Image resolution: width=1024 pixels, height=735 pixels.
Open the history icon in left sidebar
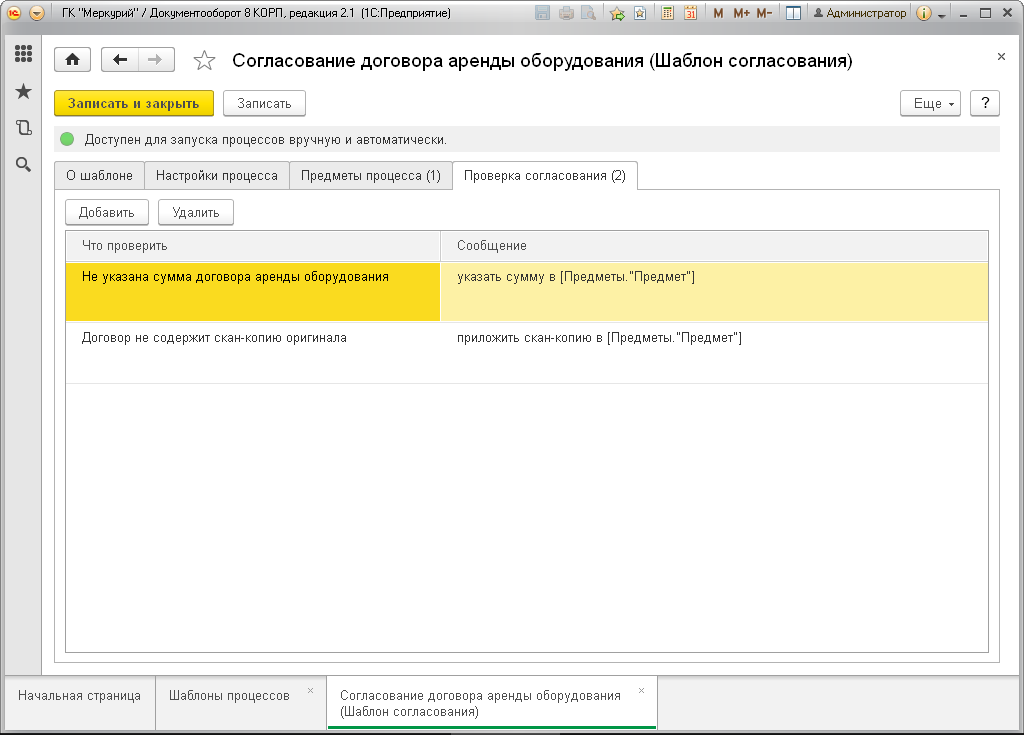tap(24, 127)
